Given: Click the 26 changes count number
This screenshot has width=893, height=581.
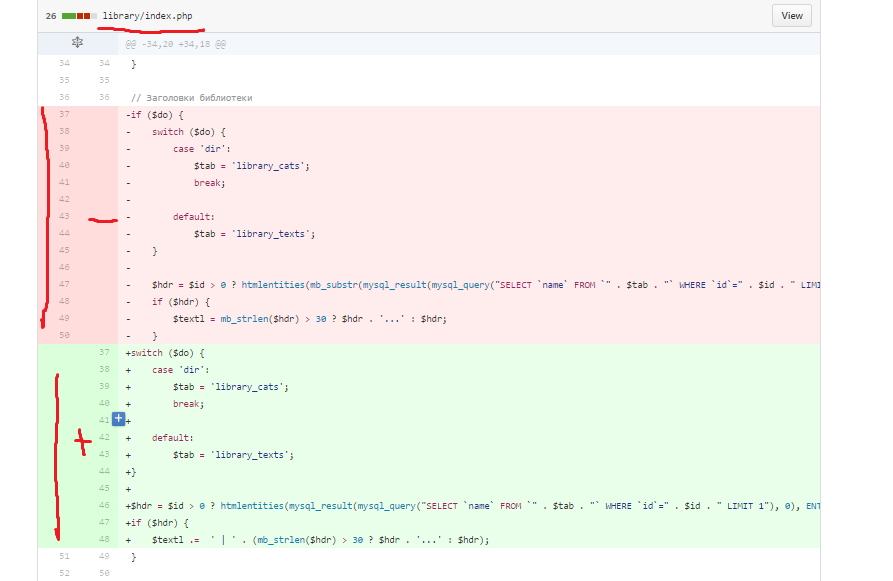Looking at the screenshot, I should click(50, 16).
